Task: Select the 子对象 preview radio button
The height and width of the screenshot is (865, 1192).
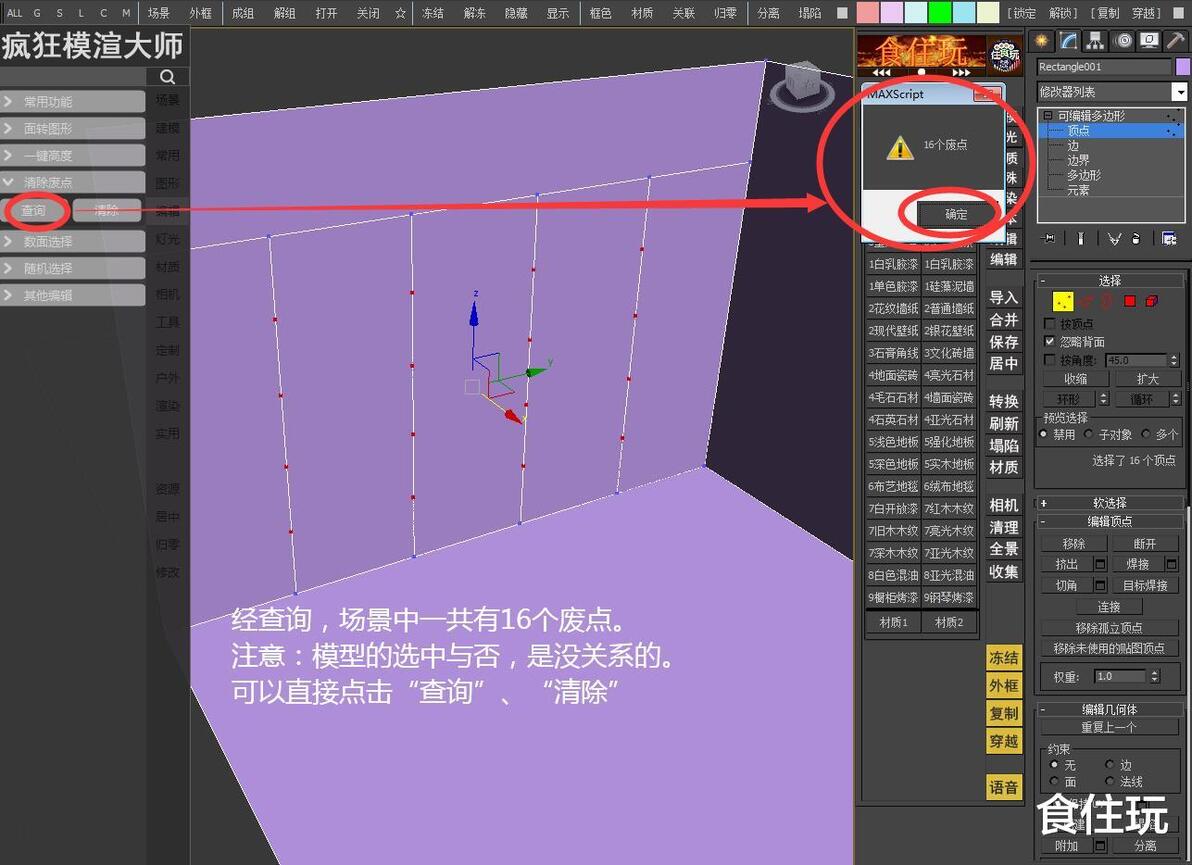Action: click(1089, 434)
